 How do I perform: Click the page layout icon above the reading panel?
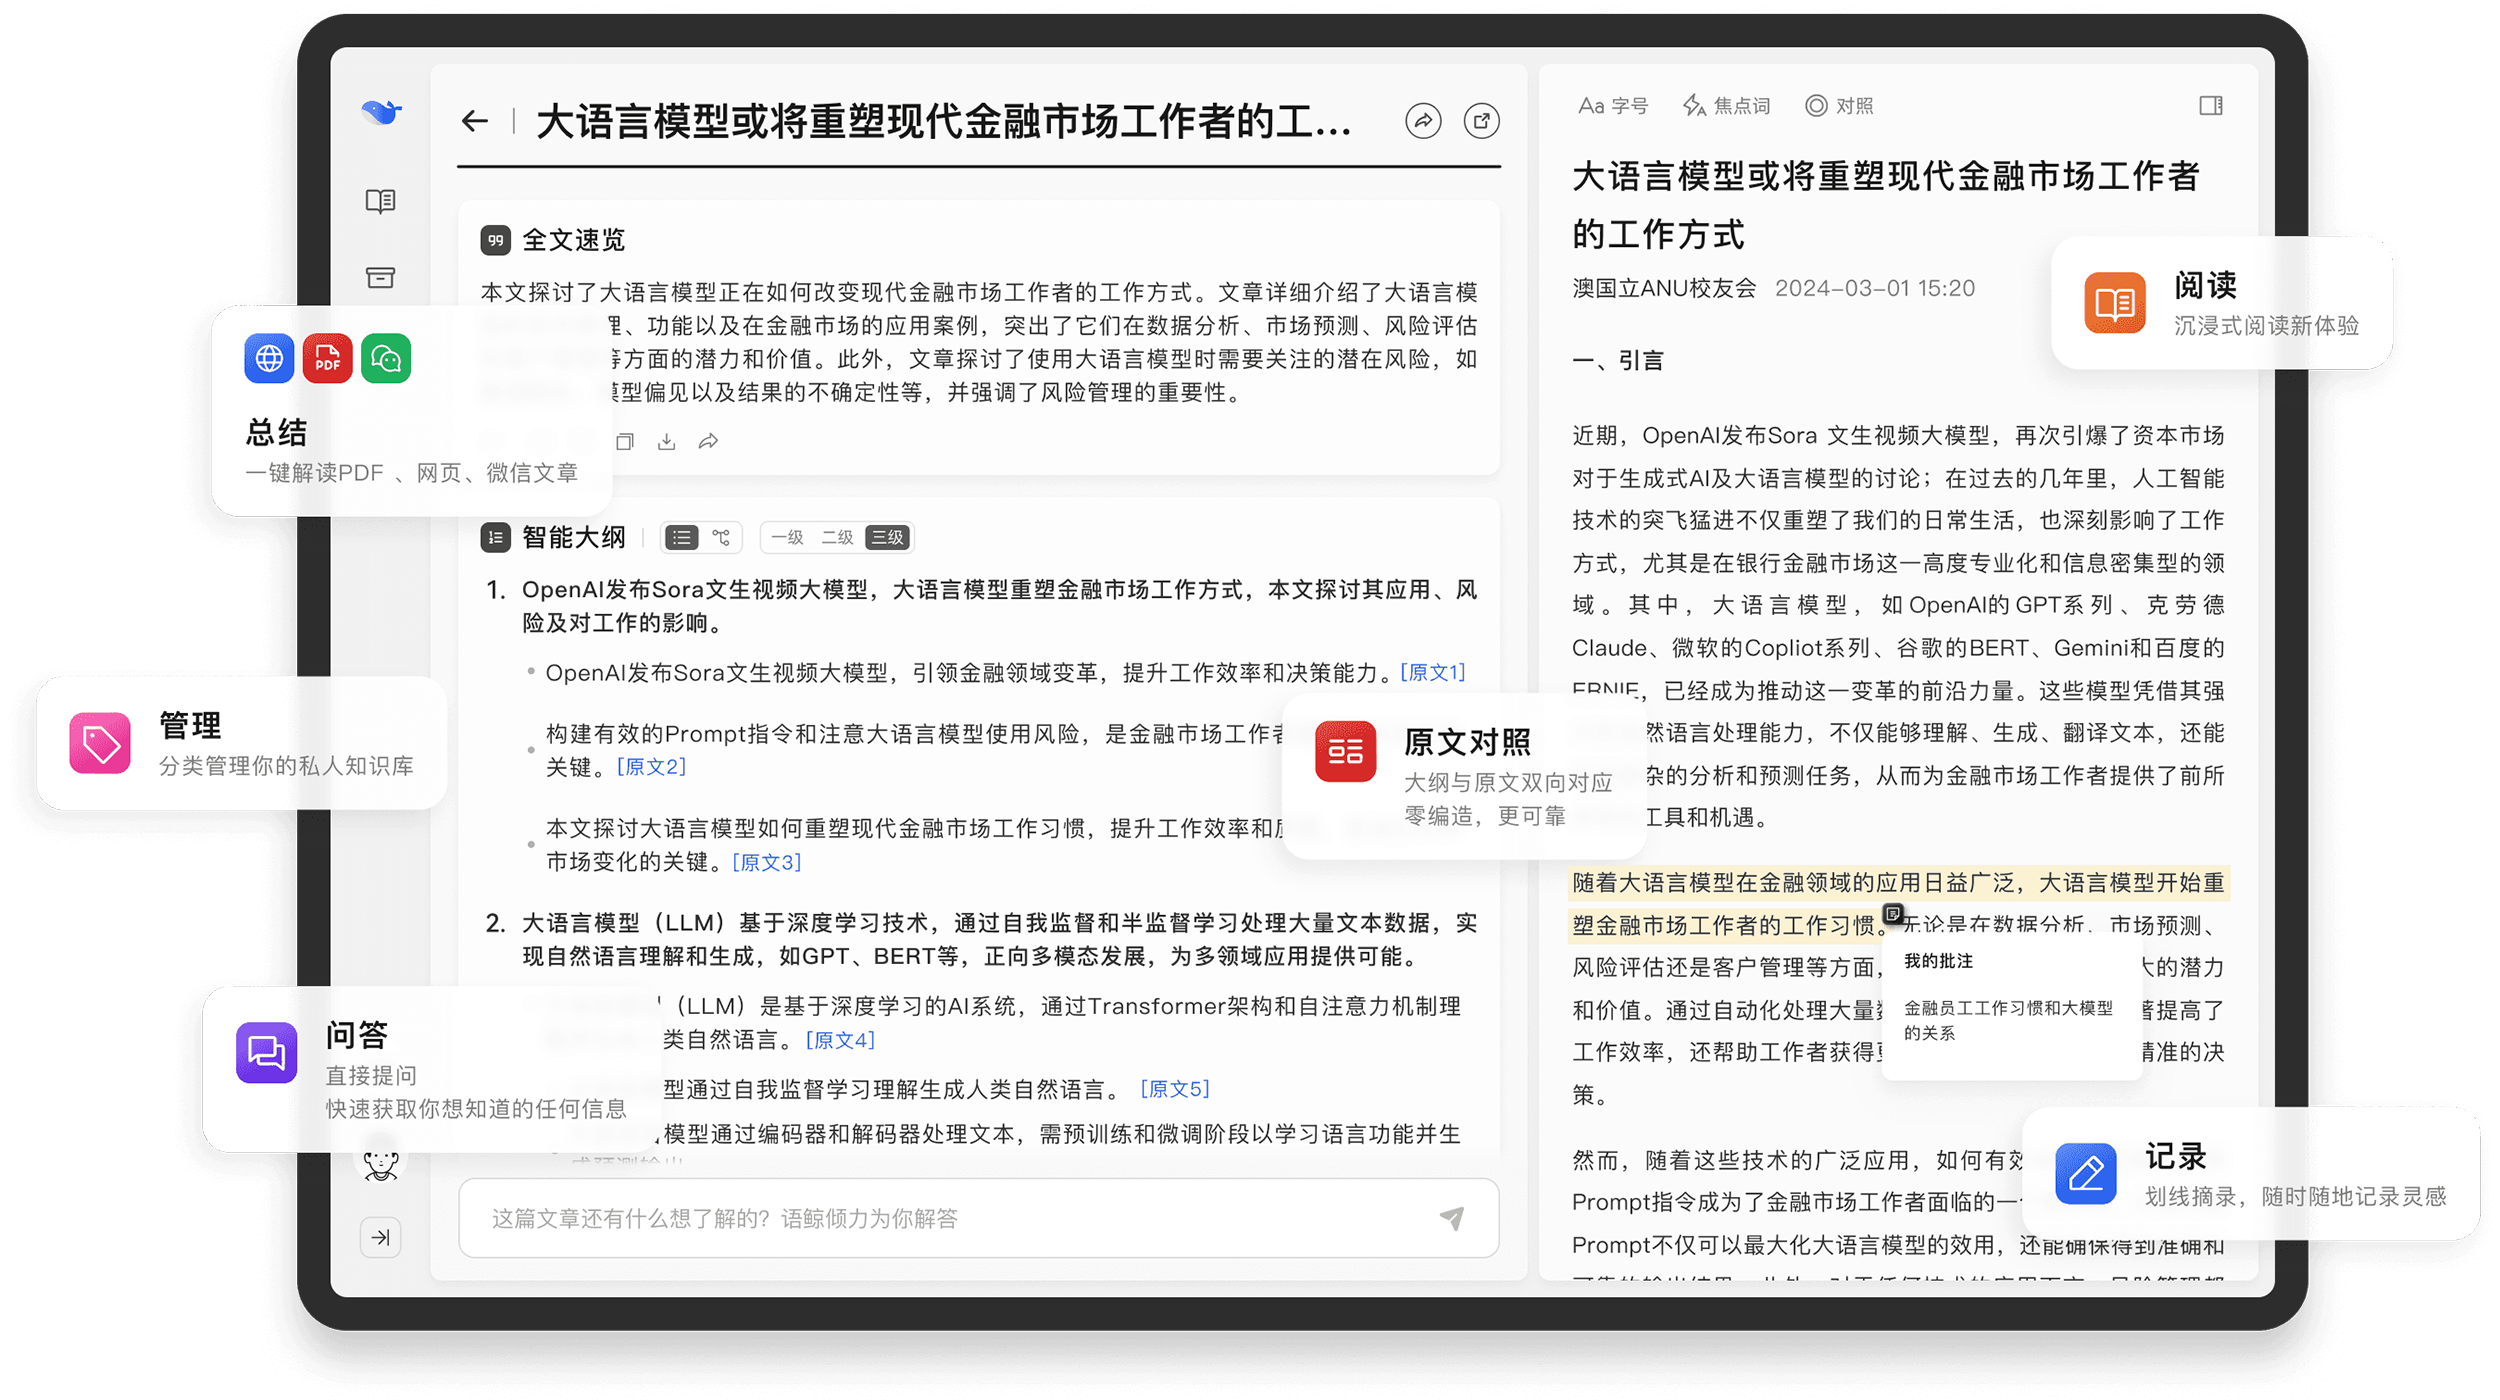point(2211,104)
